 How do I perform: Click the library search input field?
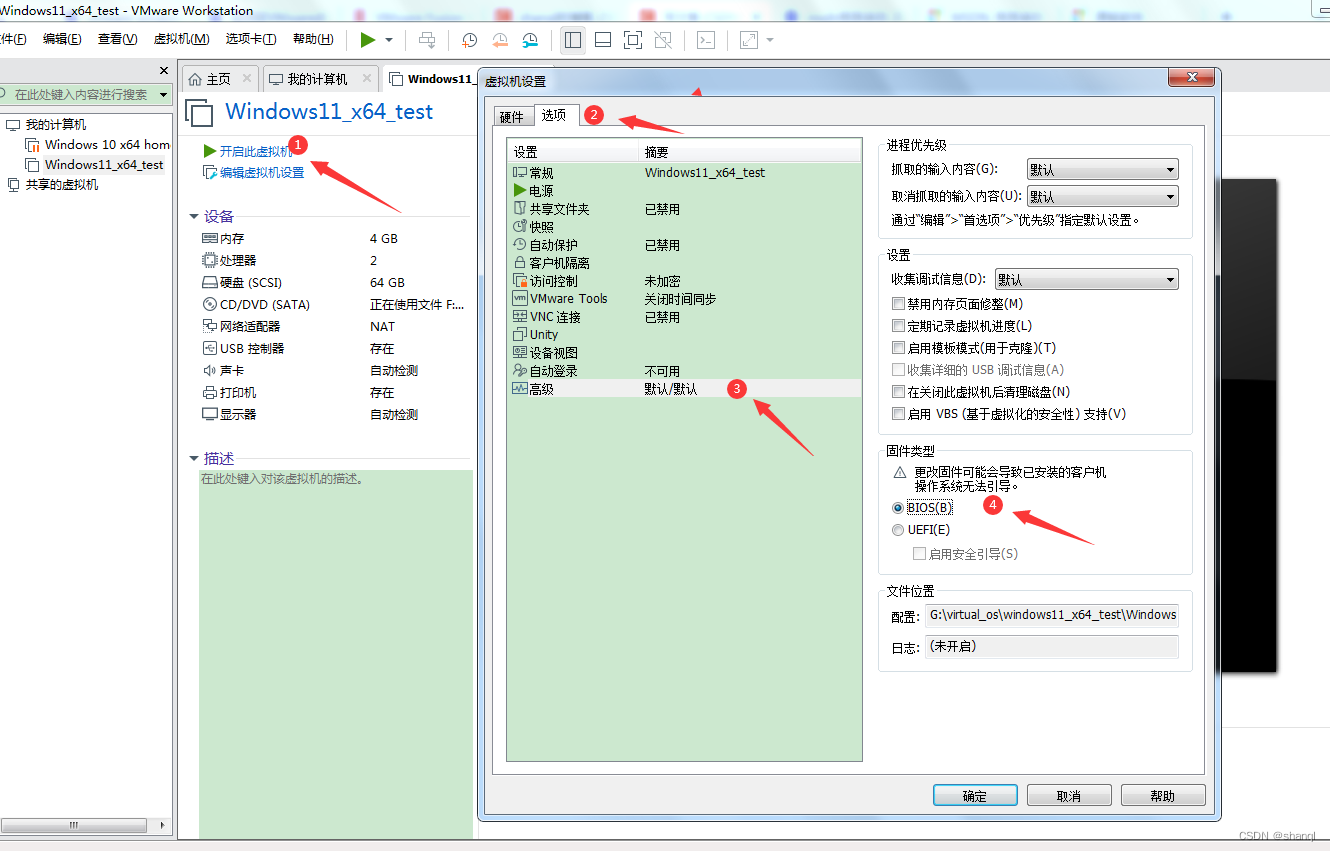(x=80, y=94)
